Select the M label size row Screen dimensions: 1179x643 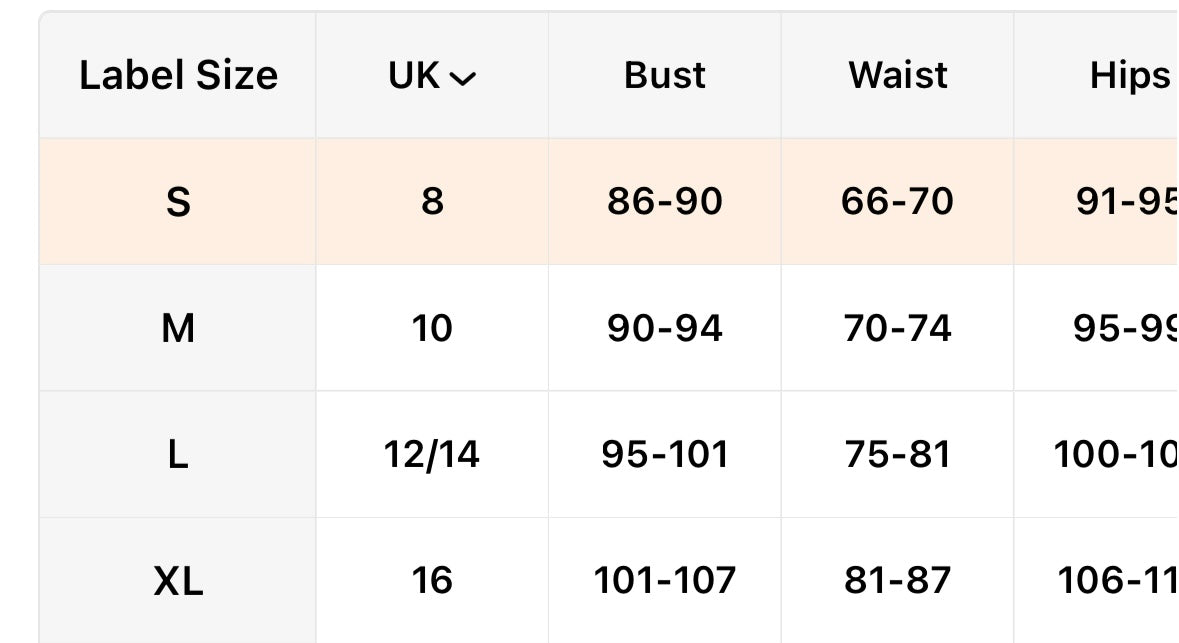pos(178,328)
